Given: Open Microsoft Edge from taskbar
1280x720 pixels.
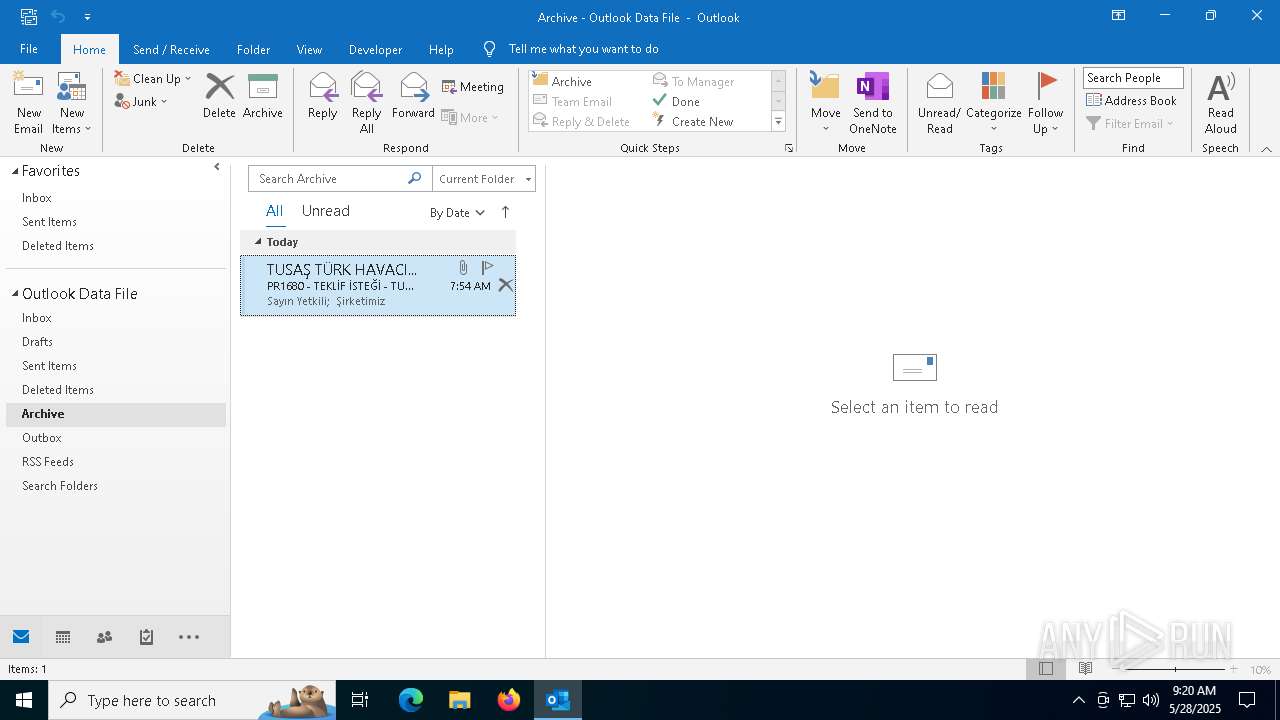Looking at the screenshot, I should coord(411,700).
